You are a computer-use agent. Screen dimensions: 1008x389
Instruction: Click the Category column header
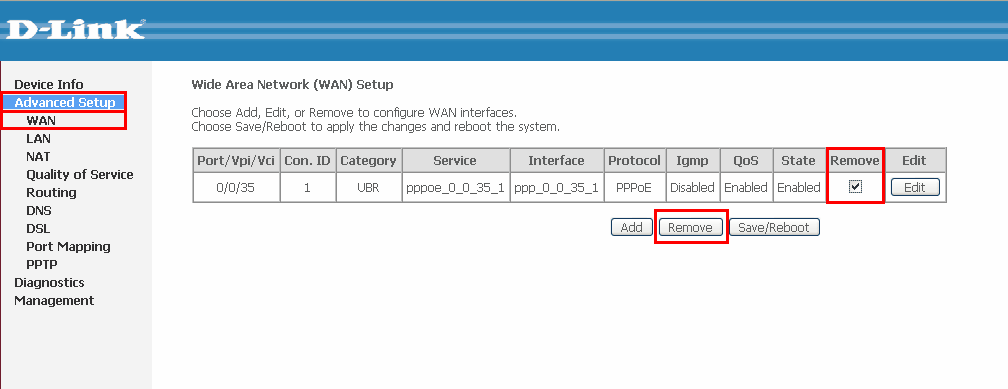tap(368, 161)
